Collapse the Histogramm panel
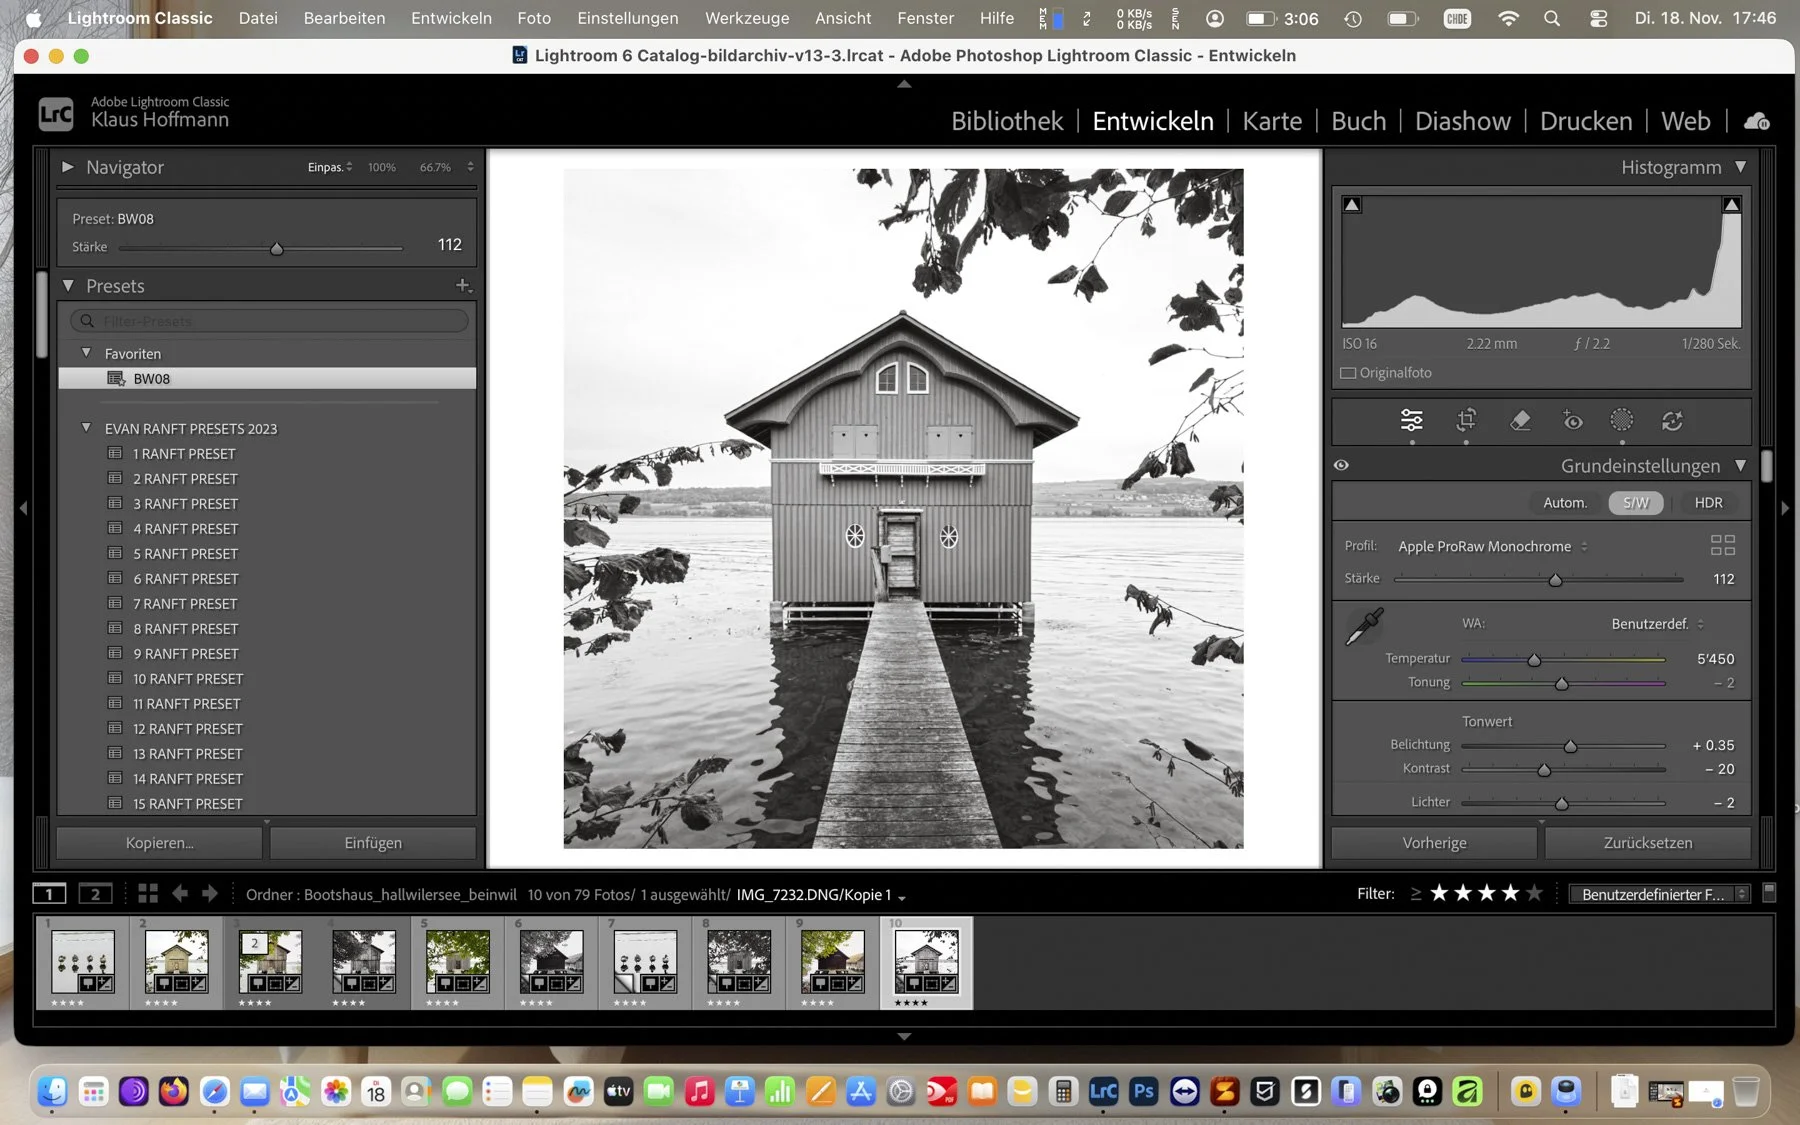The height and width of the screenshot is (1125, 1800). tap(1741, 167)
